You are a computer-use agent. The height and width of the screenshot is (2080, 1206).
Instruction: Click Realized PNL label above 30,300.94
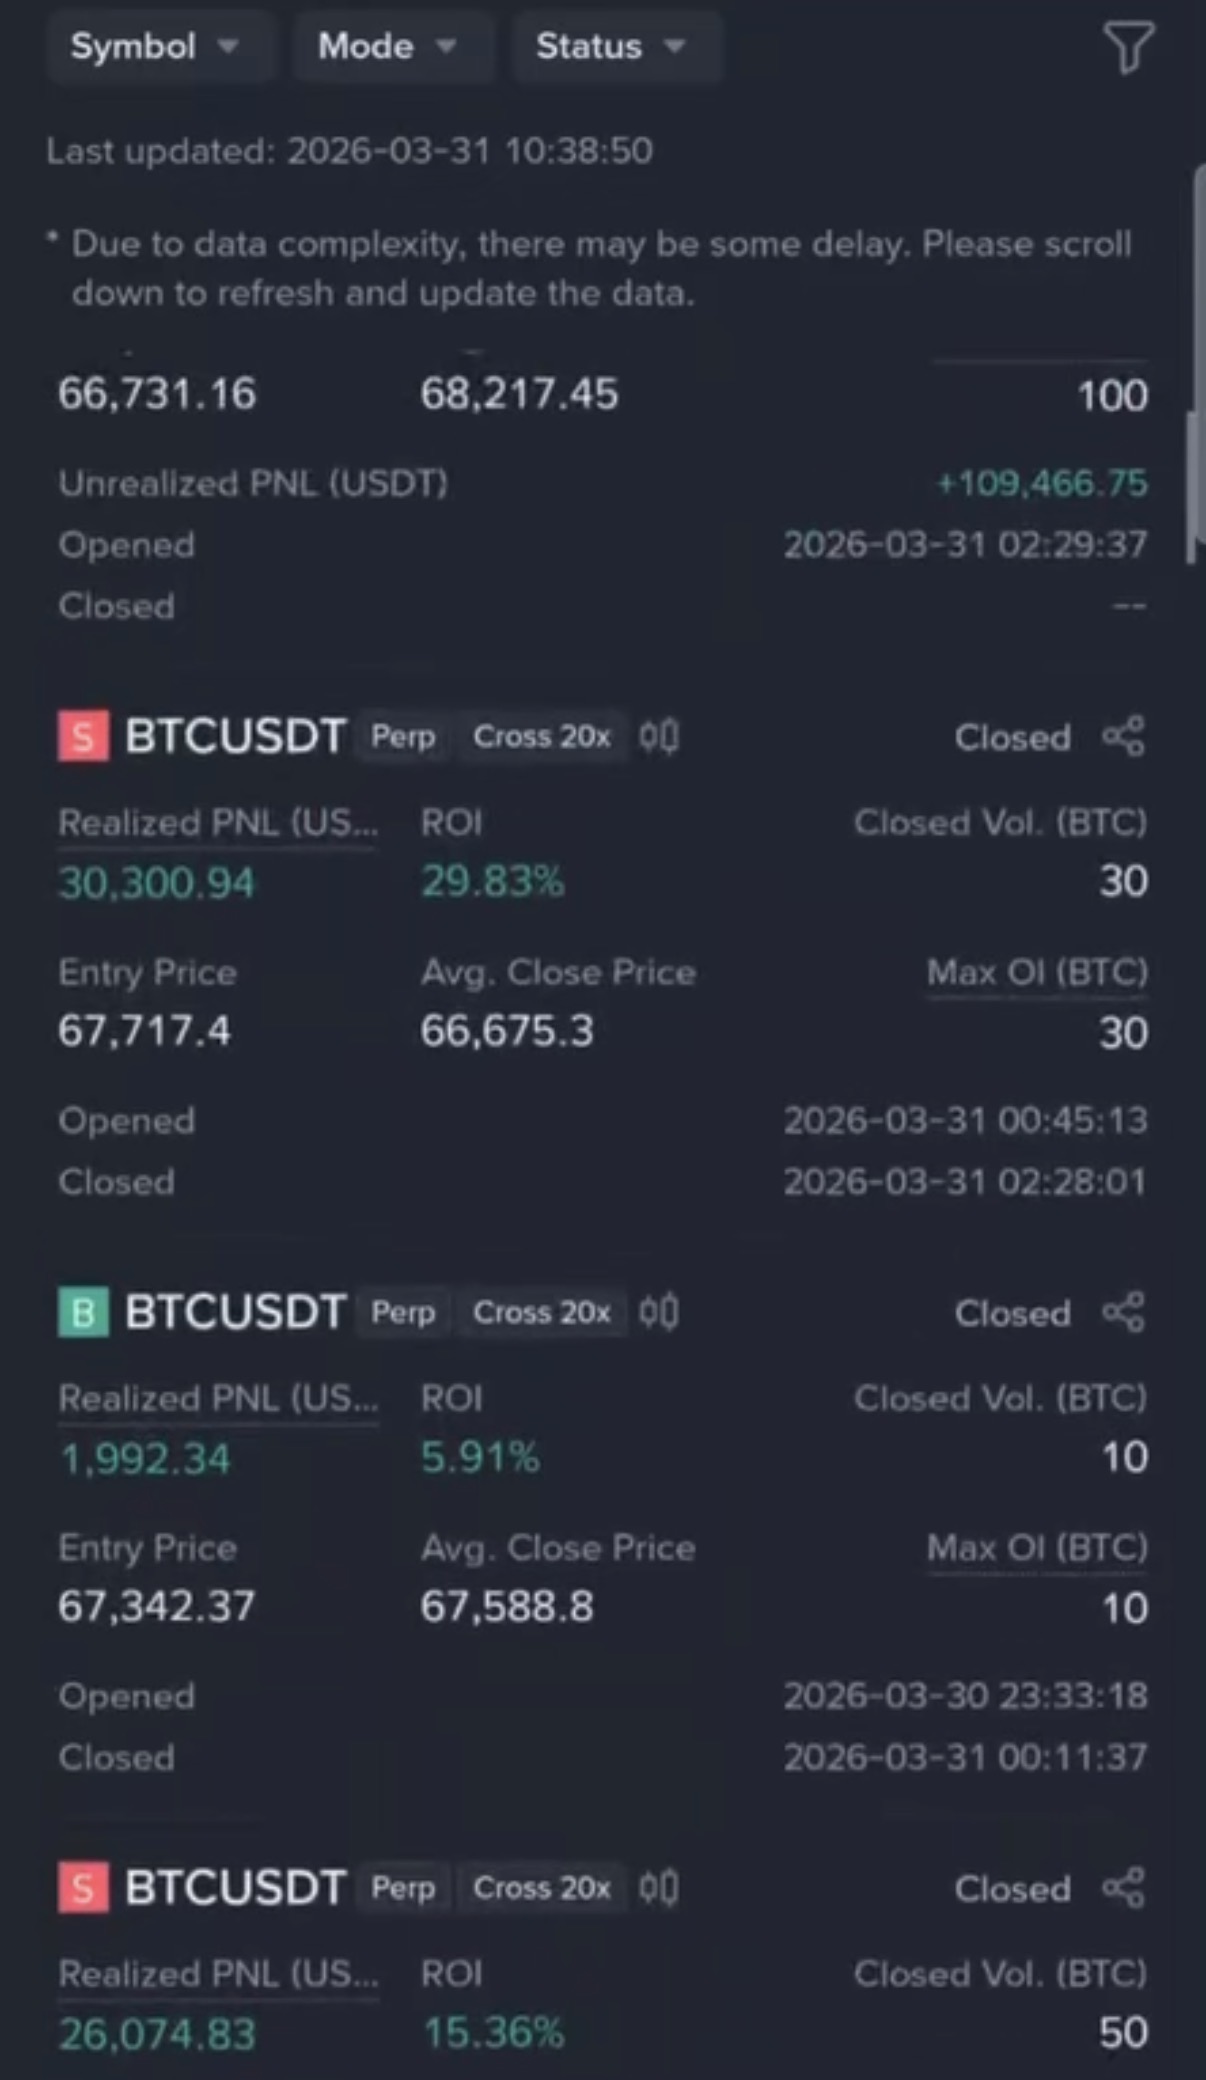click(x=218, y=823)
